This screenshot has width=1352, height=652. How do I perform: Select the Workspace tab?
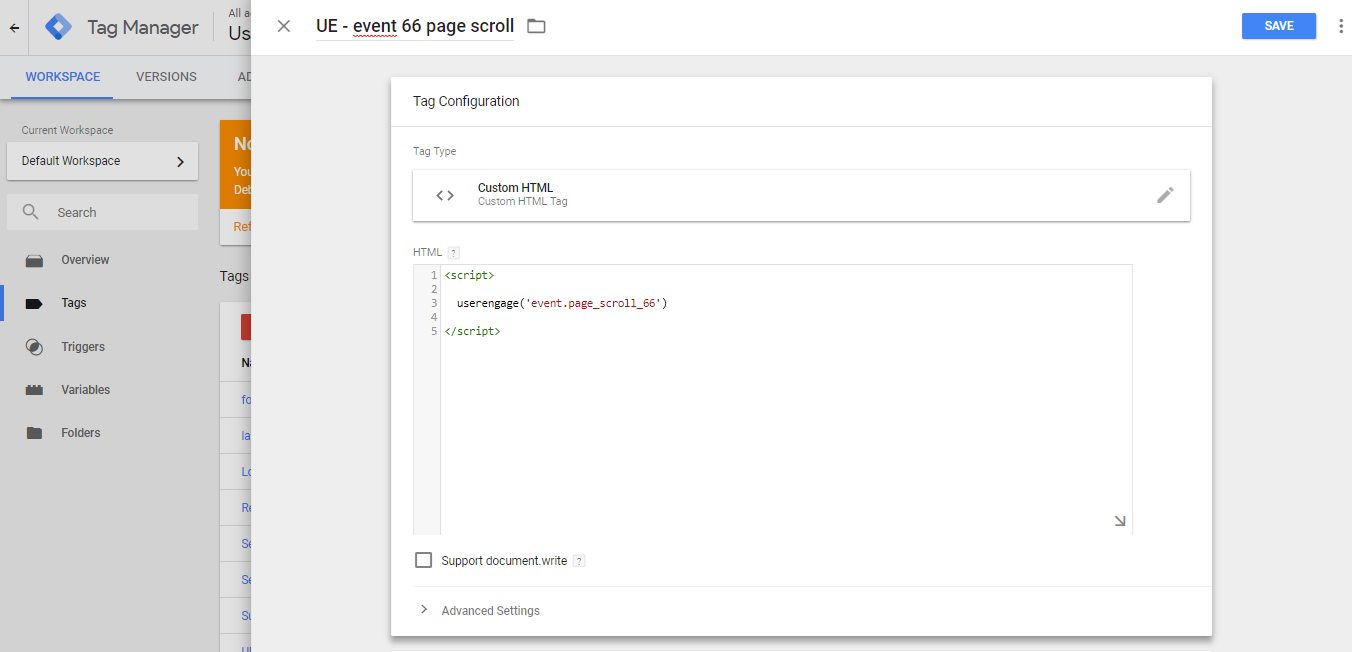(62, 77)
